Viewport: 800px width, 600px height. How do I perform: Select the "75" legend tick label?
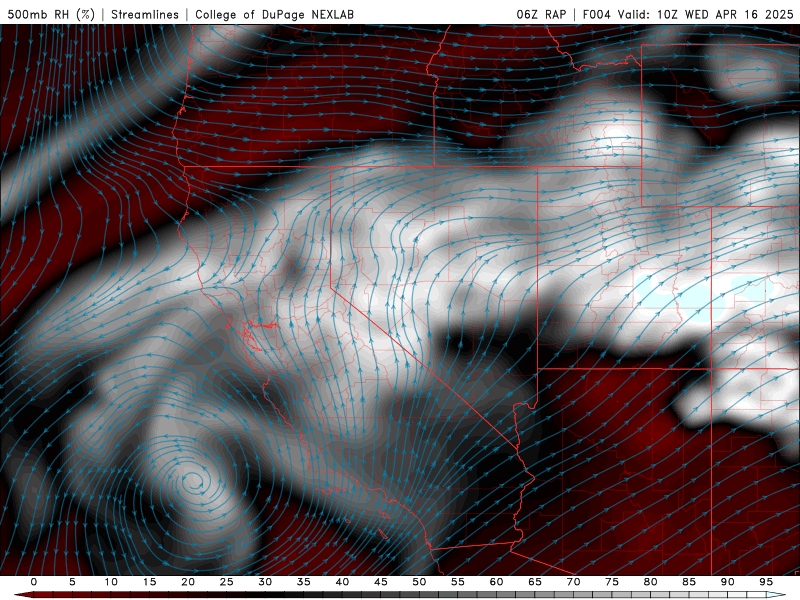pos(612,582)
